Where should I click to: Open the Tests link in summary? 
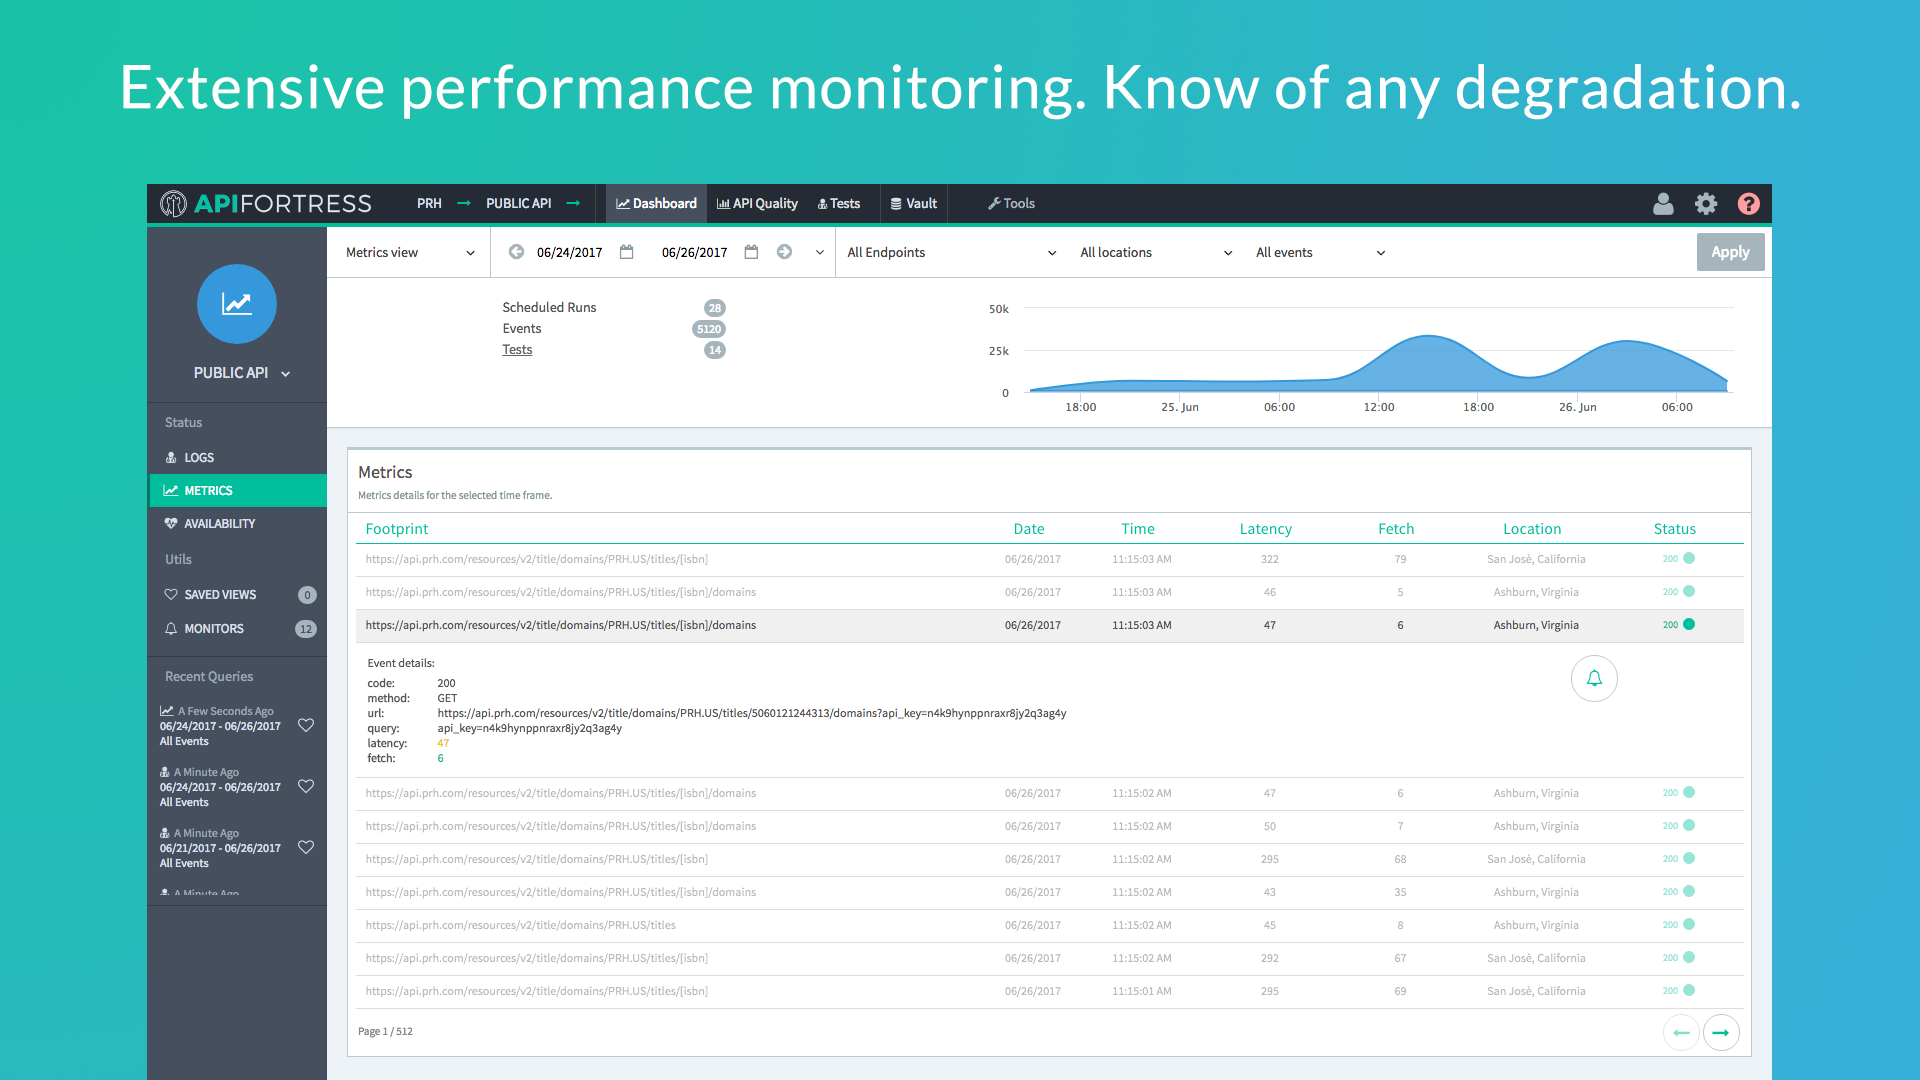[x=517, y=349]
